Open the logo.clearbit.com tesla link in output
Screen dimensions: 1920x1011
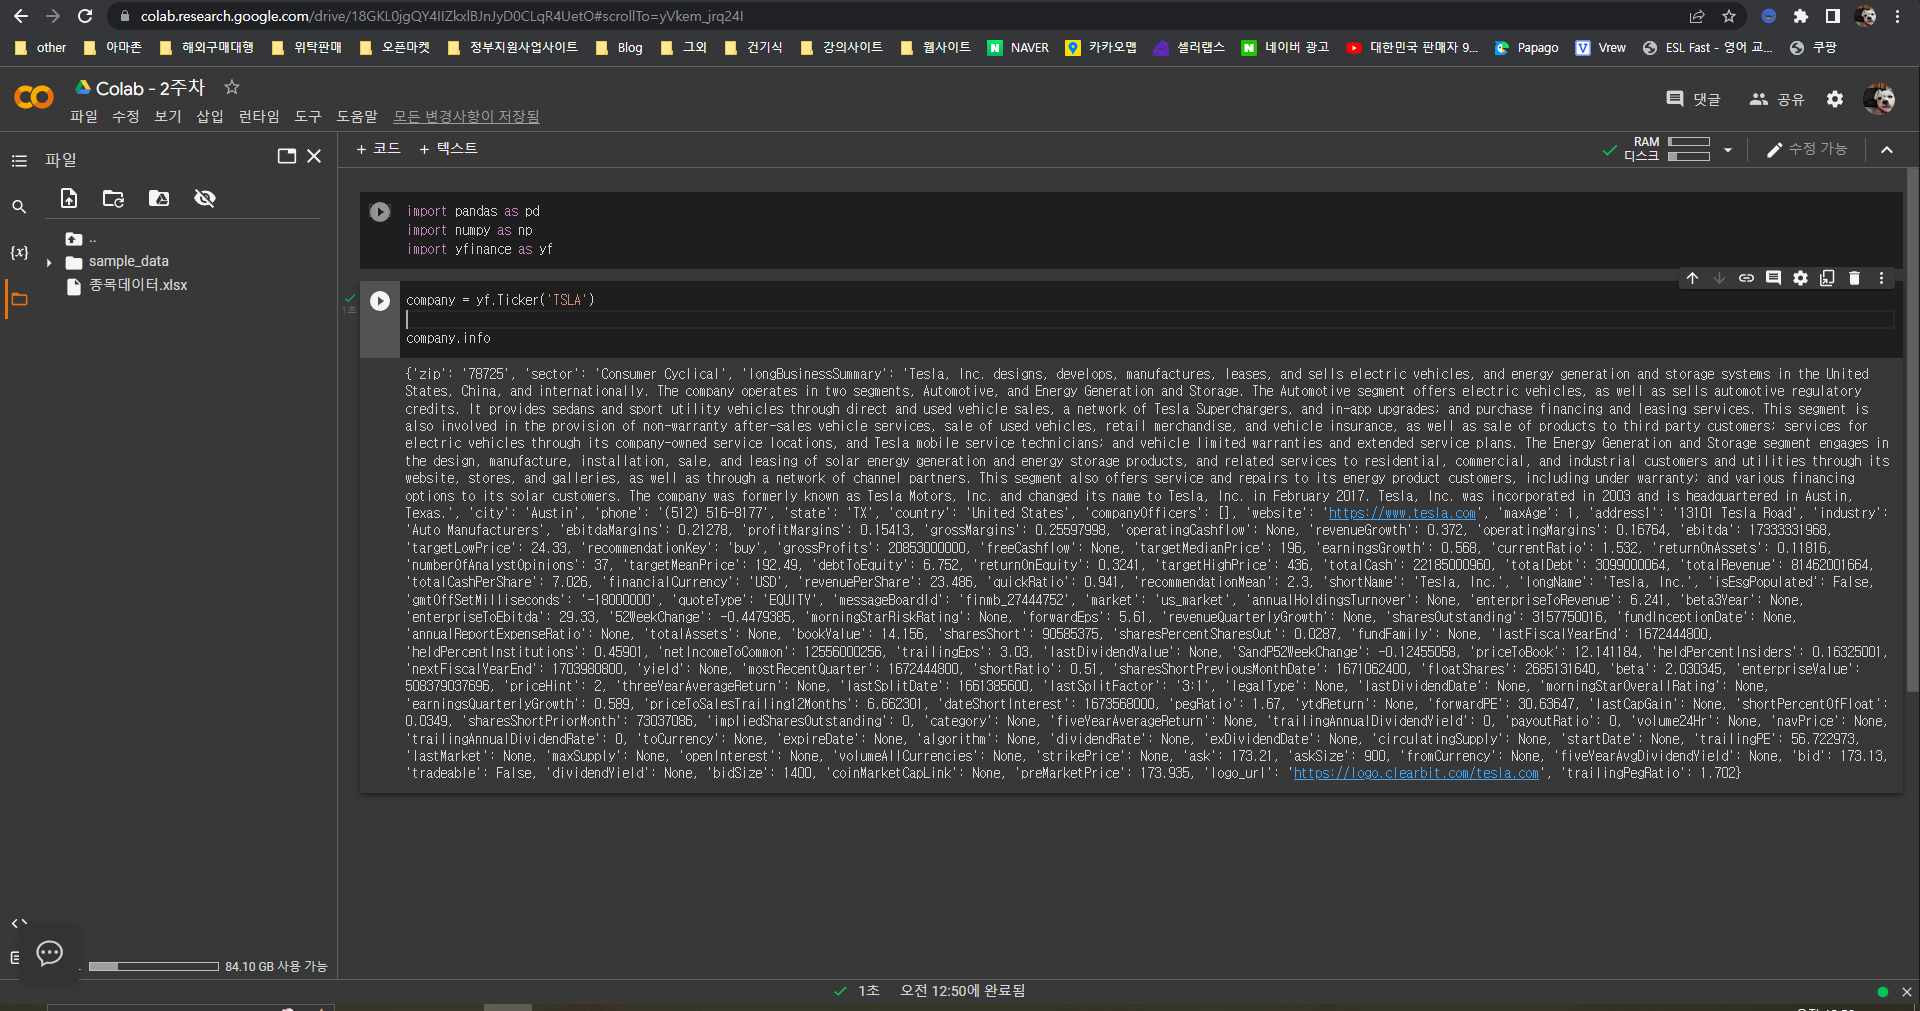1416,774
